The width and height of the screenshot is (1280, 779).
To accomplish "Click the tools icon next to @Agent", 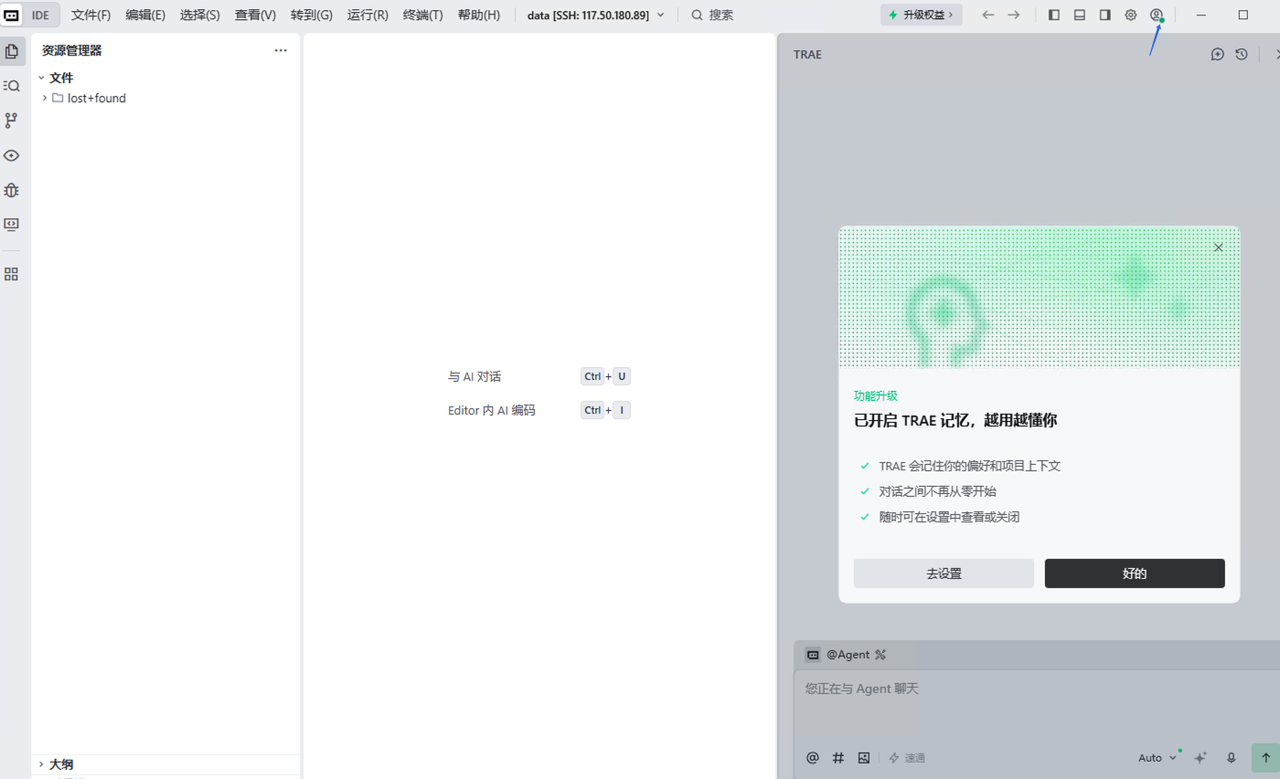I will (x=881, y=655).
